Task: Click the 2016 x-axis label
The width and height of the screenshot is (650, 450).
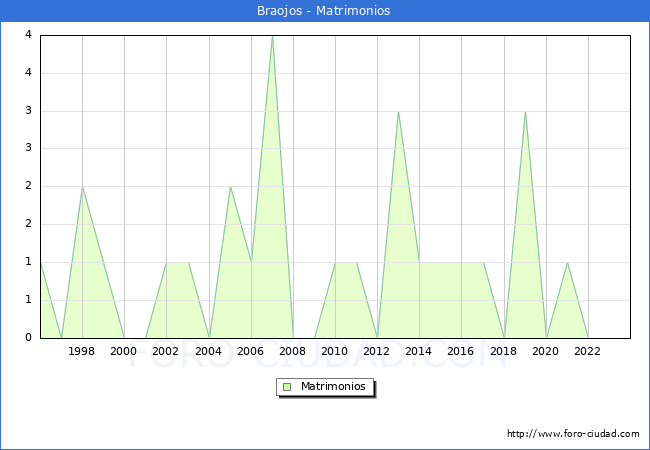Action: [x=460, y=351]
